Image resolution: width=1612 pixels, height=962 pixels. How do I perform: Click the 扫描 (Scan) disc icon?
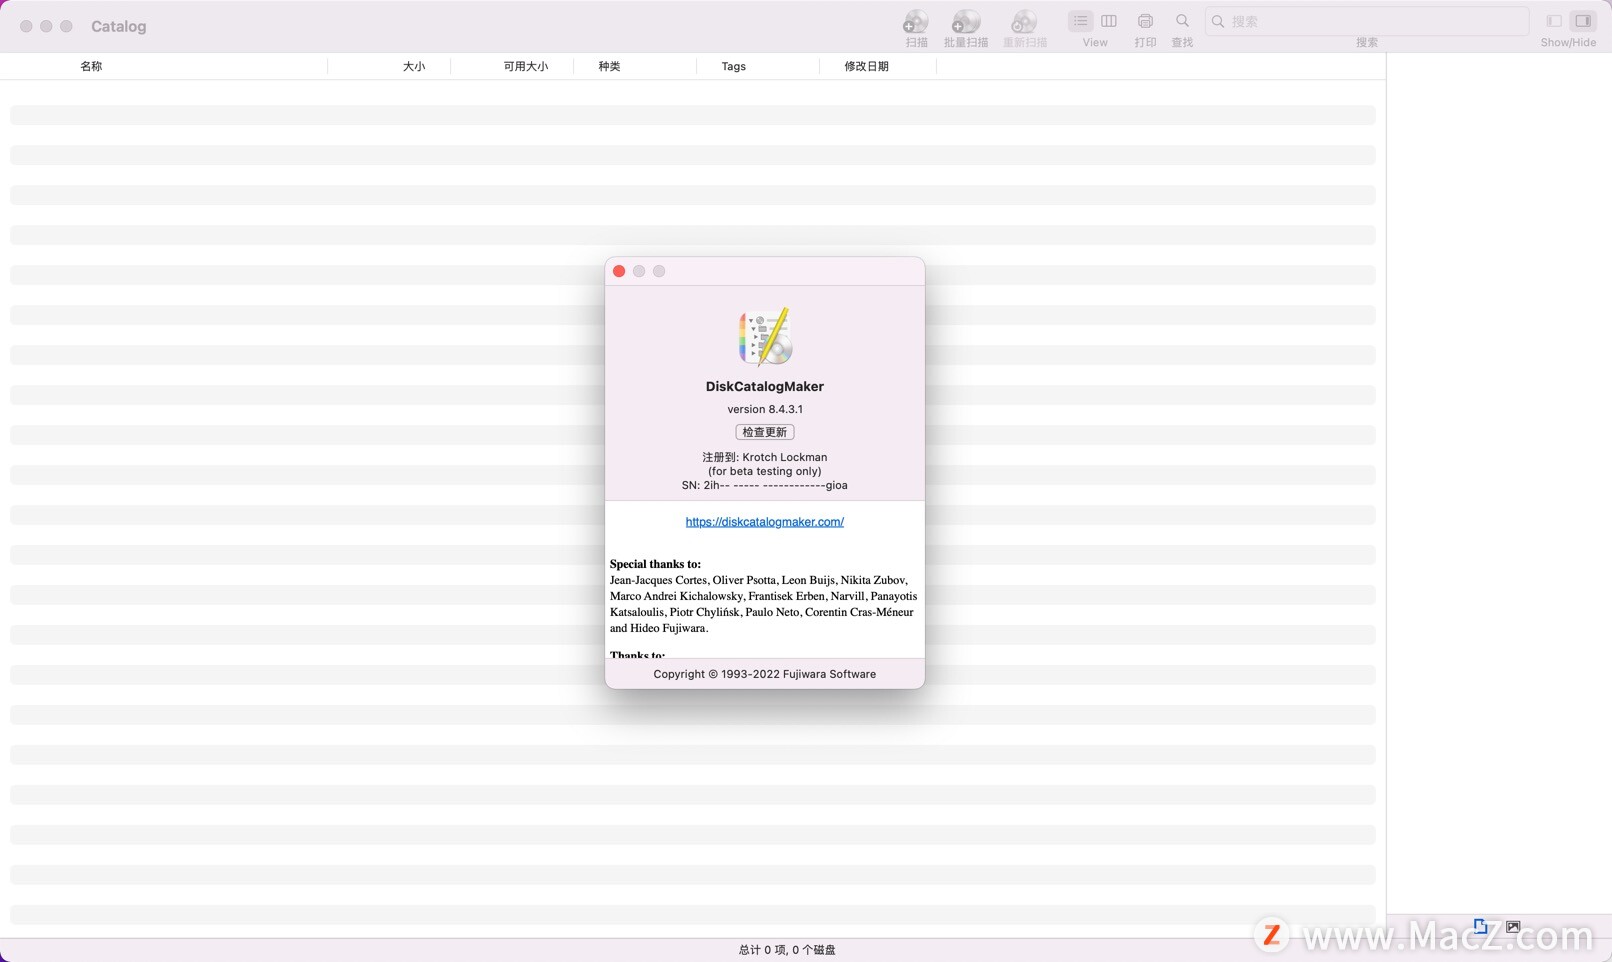coord(915,22)
